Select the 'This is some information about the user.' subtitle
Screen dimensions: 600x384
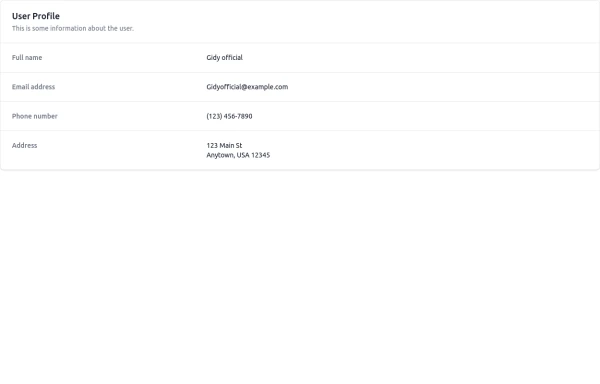pos(73,28)
